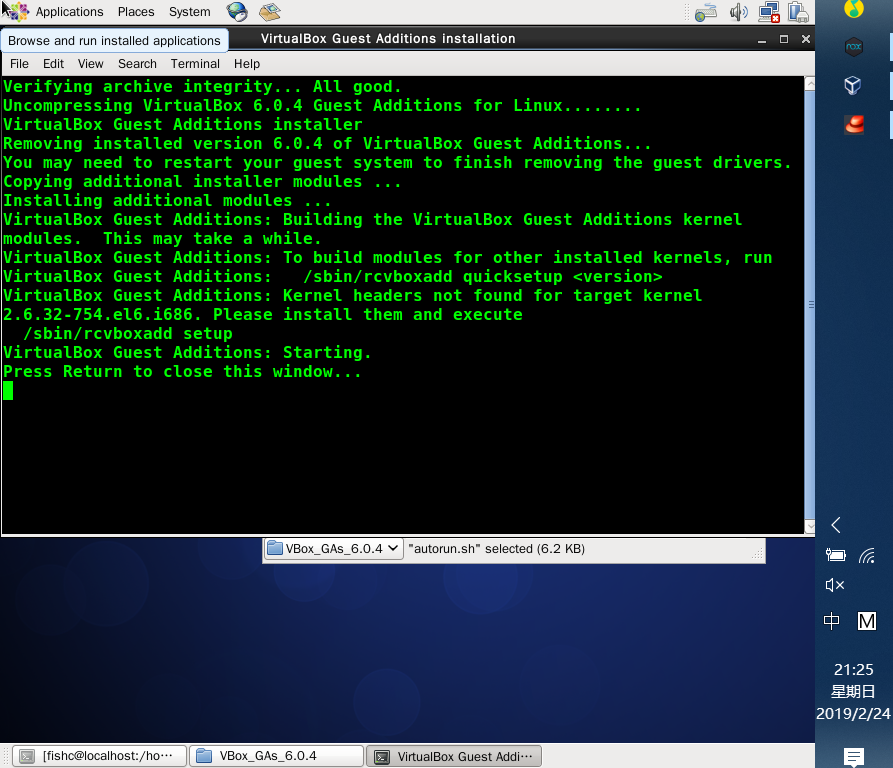Click the terminal scrollbar up arrow

click(x=810, y=84)
